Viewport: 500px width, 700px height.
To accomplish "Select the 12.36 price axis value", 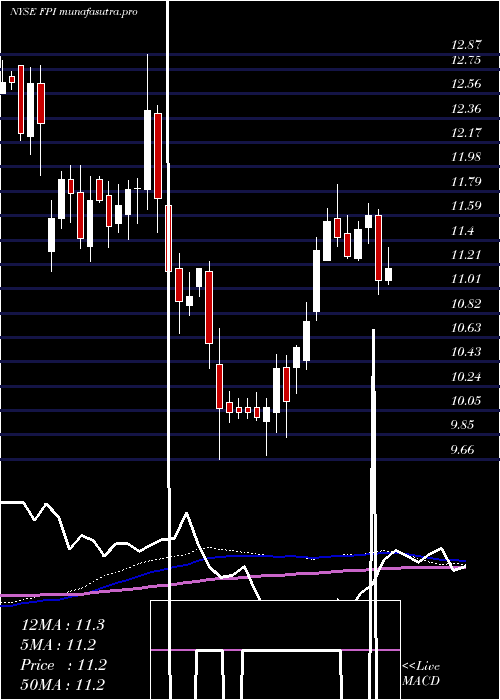I will pos(466,108).
